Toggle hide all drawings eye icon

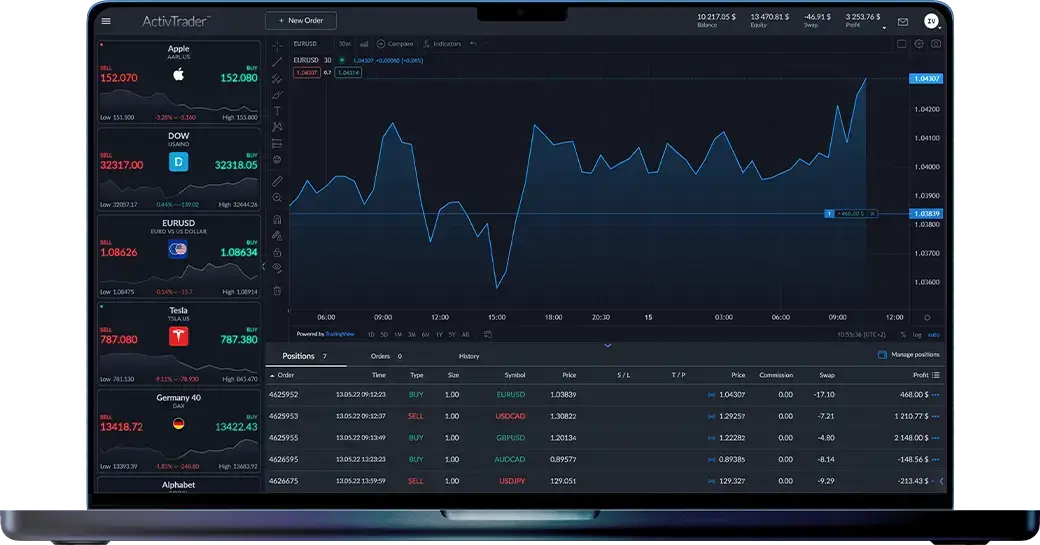point(277,269)
